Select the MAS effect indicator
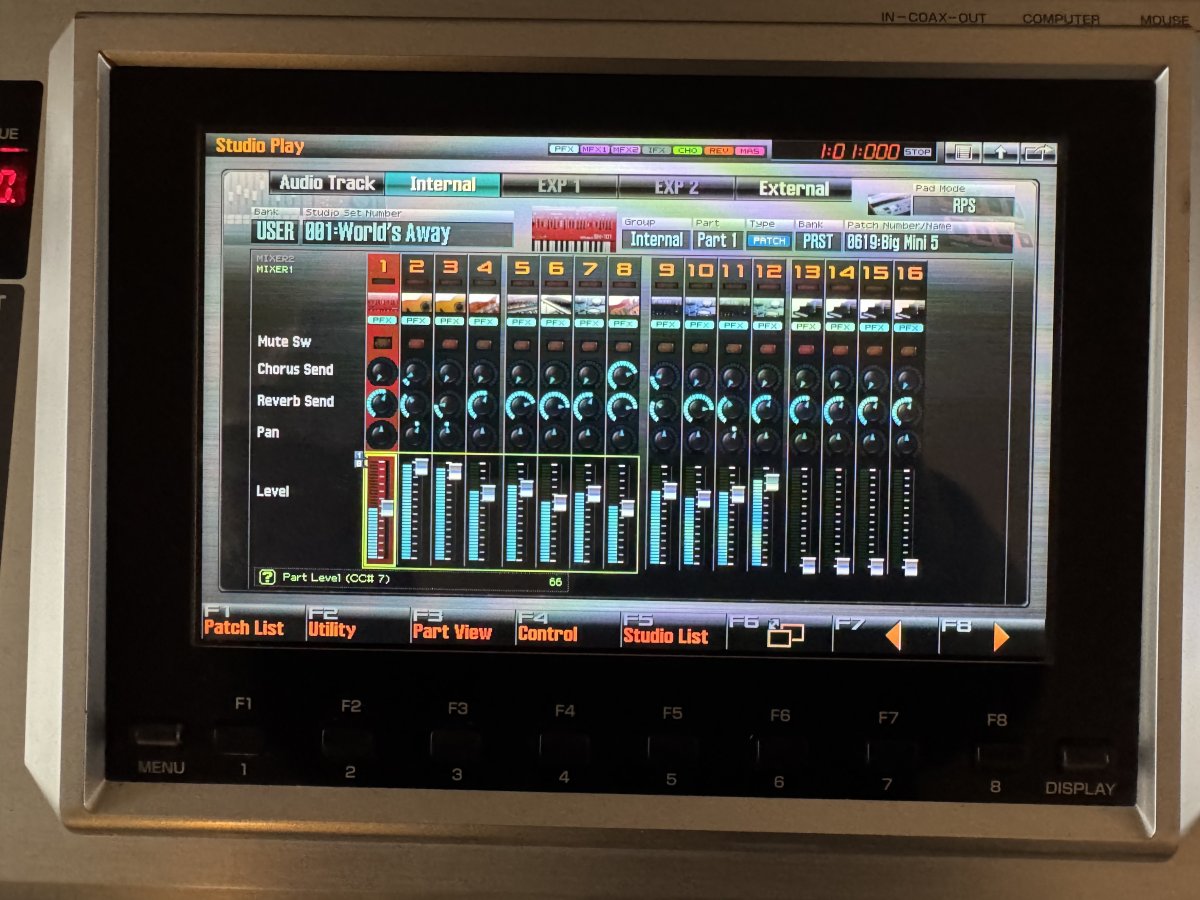 (749, 150)
